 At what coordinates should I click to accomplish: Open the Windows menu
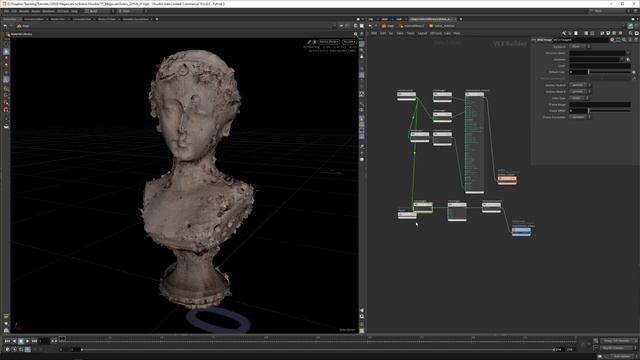pos(48,11)
